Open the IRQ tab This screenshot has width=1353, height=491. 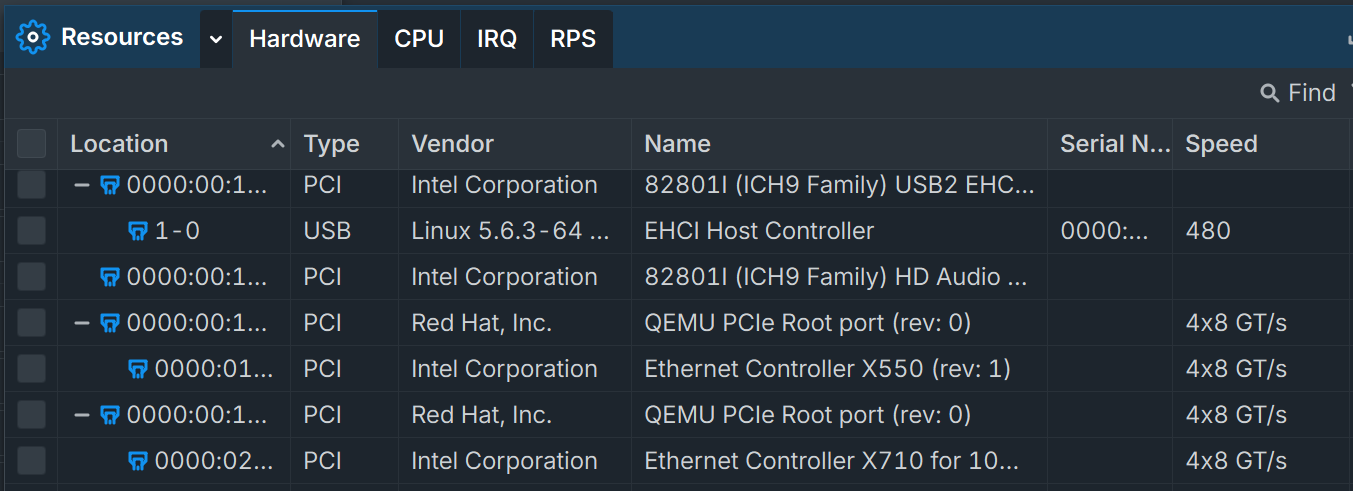click(x=497, y=39)
